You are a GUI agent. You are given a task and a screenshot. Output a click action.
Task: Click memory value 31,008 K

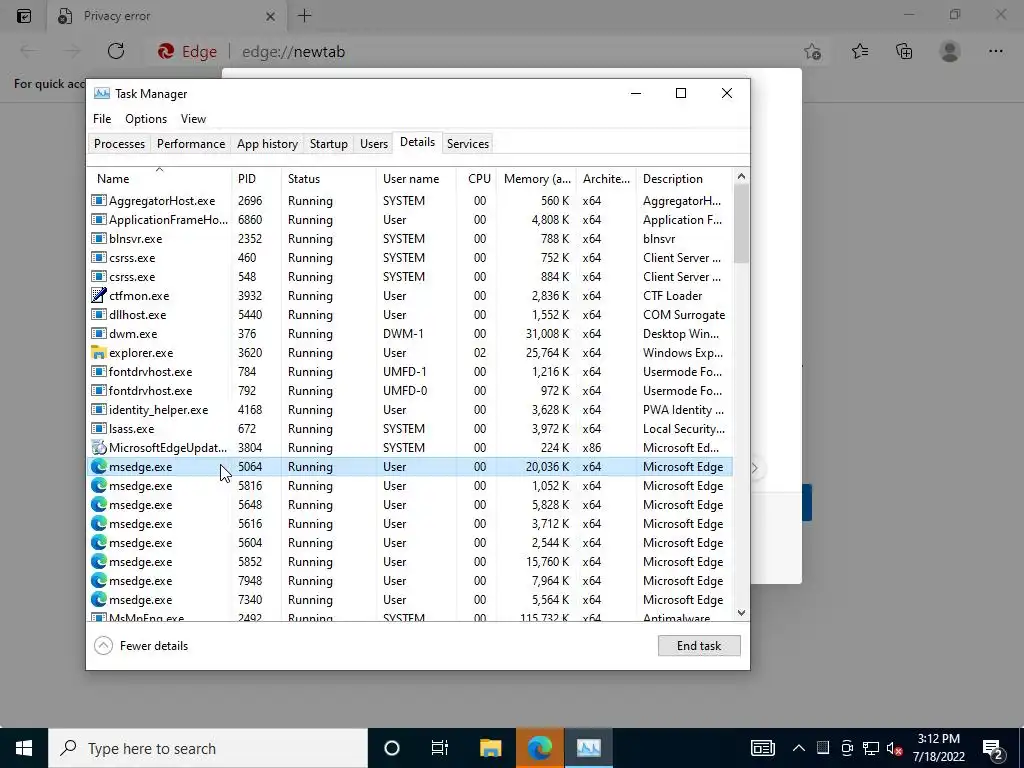pyautogui.click(x=547, y=334)
